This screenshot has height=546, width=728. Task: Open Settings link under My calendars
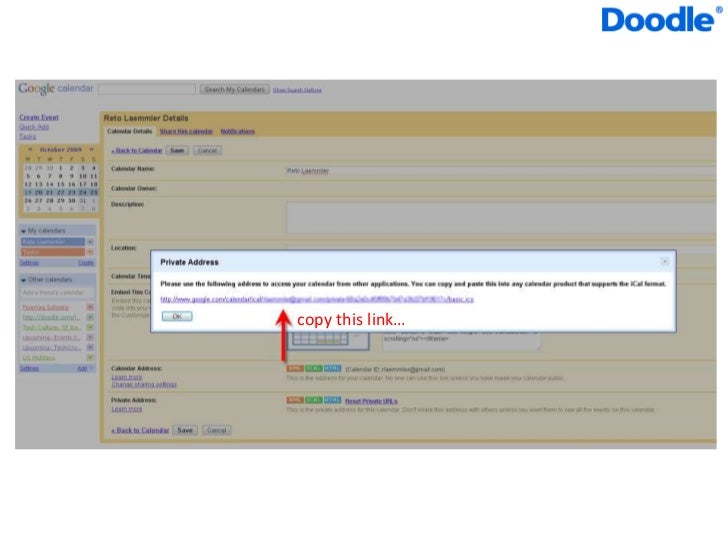tap(29, 263)
